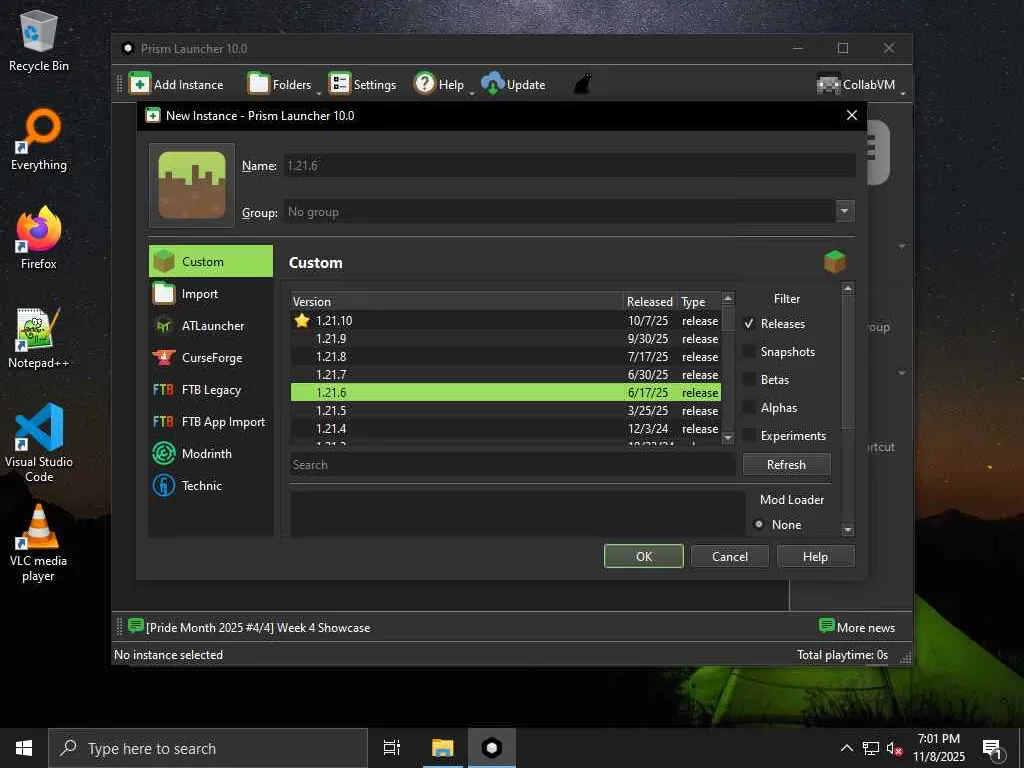The image size is (1024, 768).
Task: Click the taskbar search box
Action: (208, 748)
